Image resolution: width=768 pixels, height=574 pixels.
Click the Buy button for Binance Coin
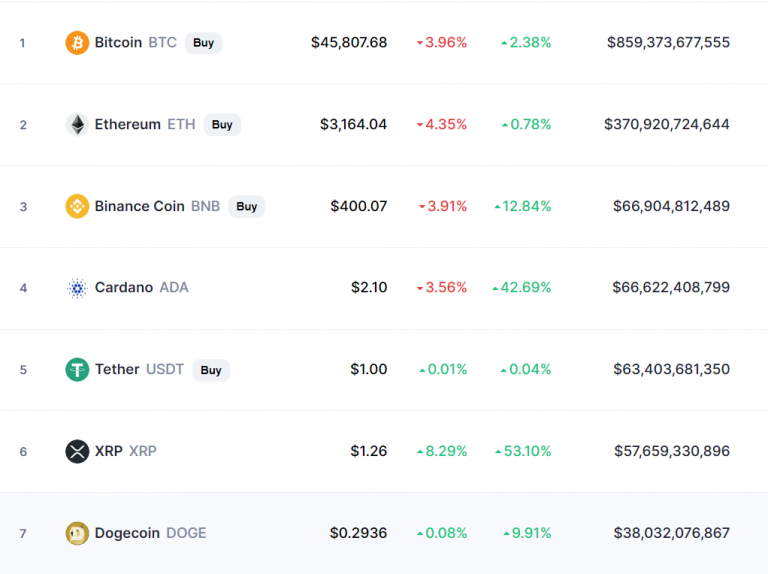246,206
